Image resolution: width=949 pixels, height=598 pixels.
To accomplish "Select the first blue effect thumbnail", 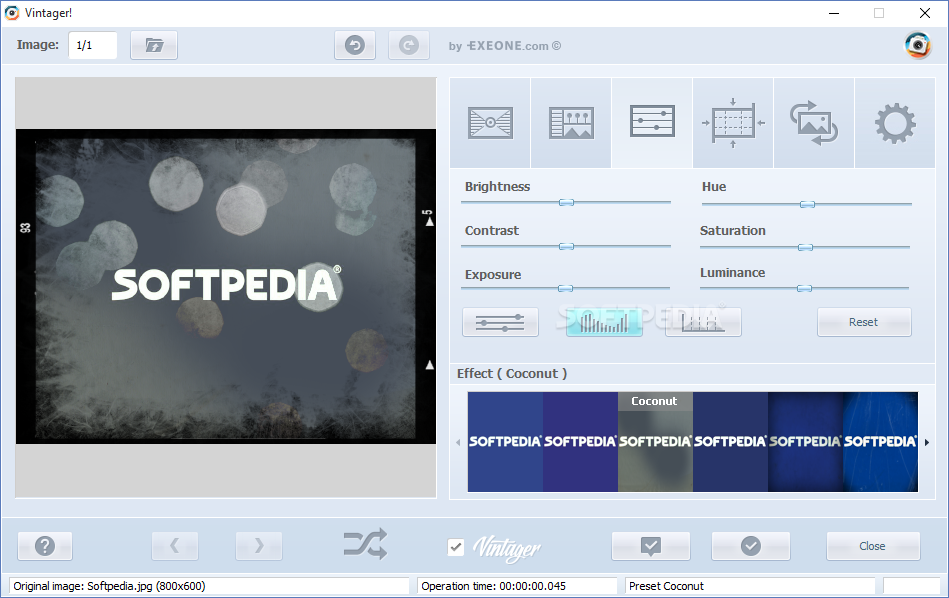I will pyautogui.click(x=505, y=442).
